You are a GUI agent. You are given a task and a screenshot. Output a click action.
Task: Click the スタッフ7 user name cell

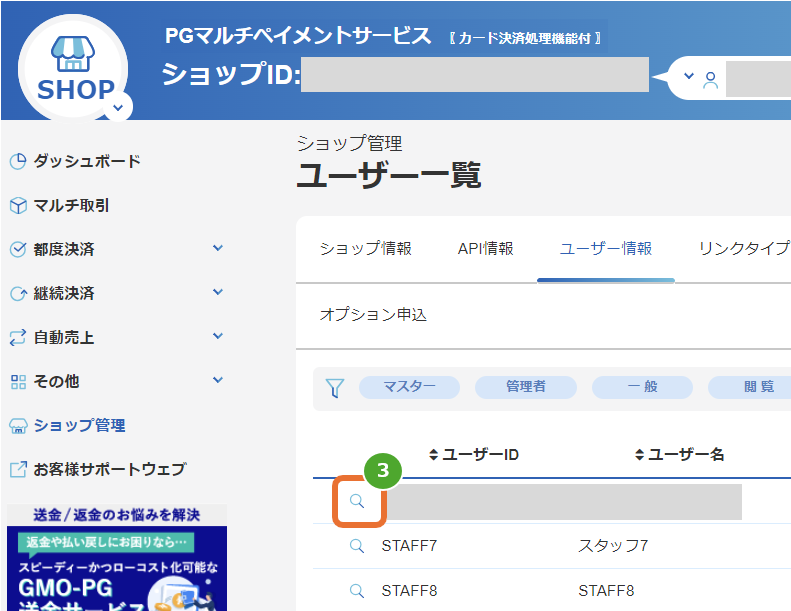click(613, 545)
